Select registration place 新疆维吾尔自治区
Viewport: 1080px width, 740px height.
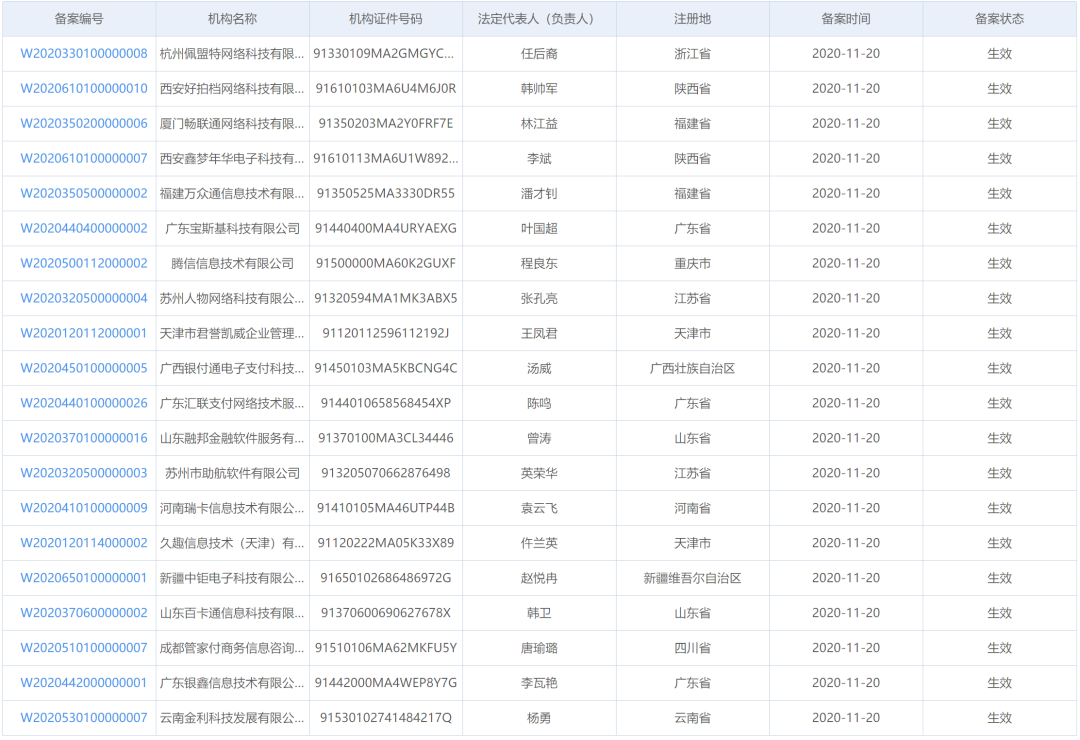tap(692, 578)
